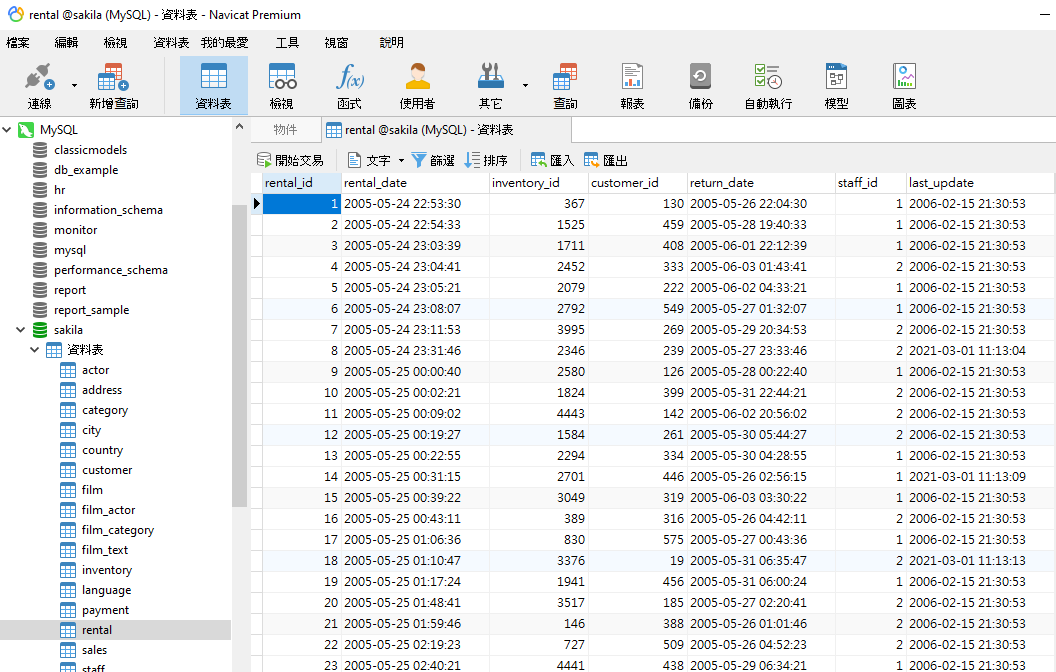Collapse the sakila database node

coord(21,330)
